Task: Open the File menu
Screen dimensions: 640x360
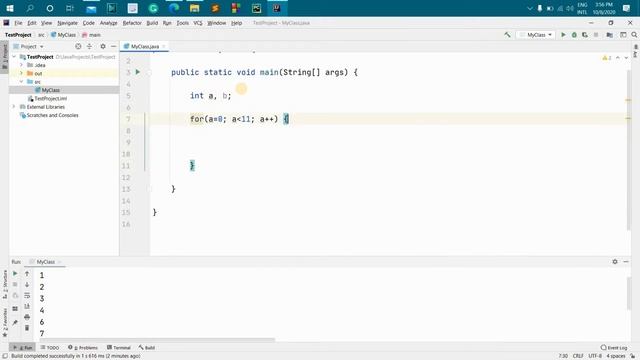Action: (18, 23)
